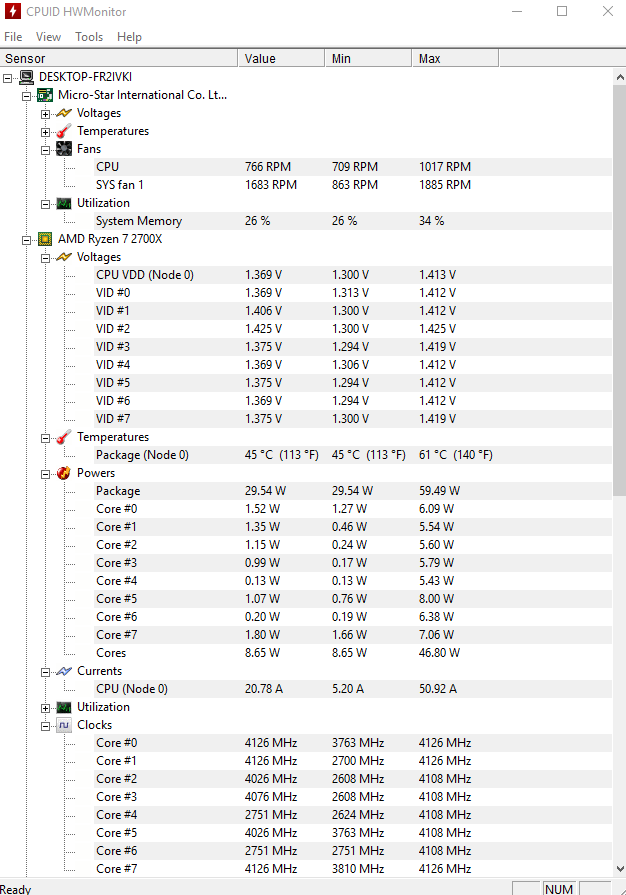The image size is (626, 895).
Task: Select the Fans sensor icon
Action: coord(62,148)
